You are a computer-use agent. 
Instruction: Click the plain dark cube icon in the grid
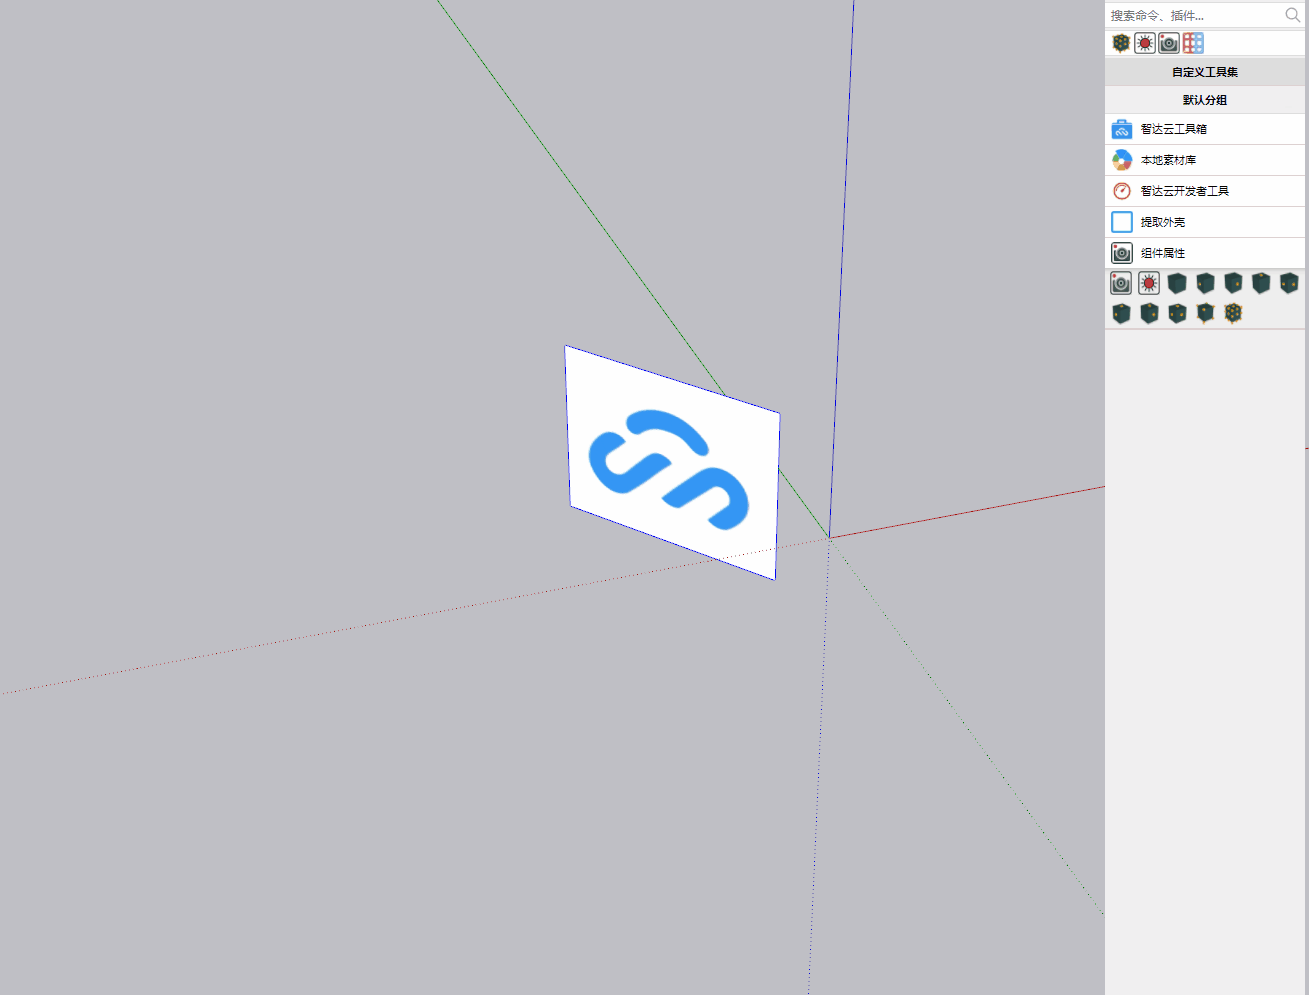[x=1177, y=283]
